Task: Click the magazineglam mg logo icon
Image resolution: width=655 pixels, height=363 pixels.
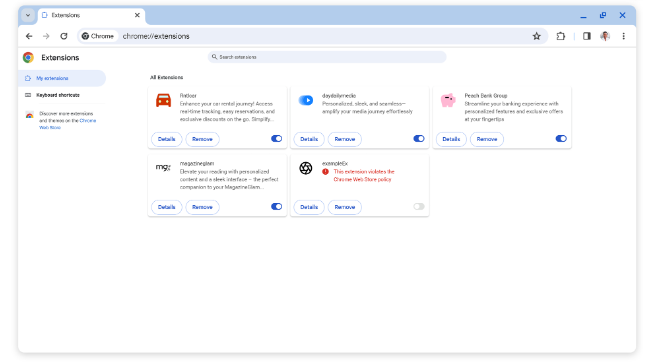Action: tap(163, 167)
